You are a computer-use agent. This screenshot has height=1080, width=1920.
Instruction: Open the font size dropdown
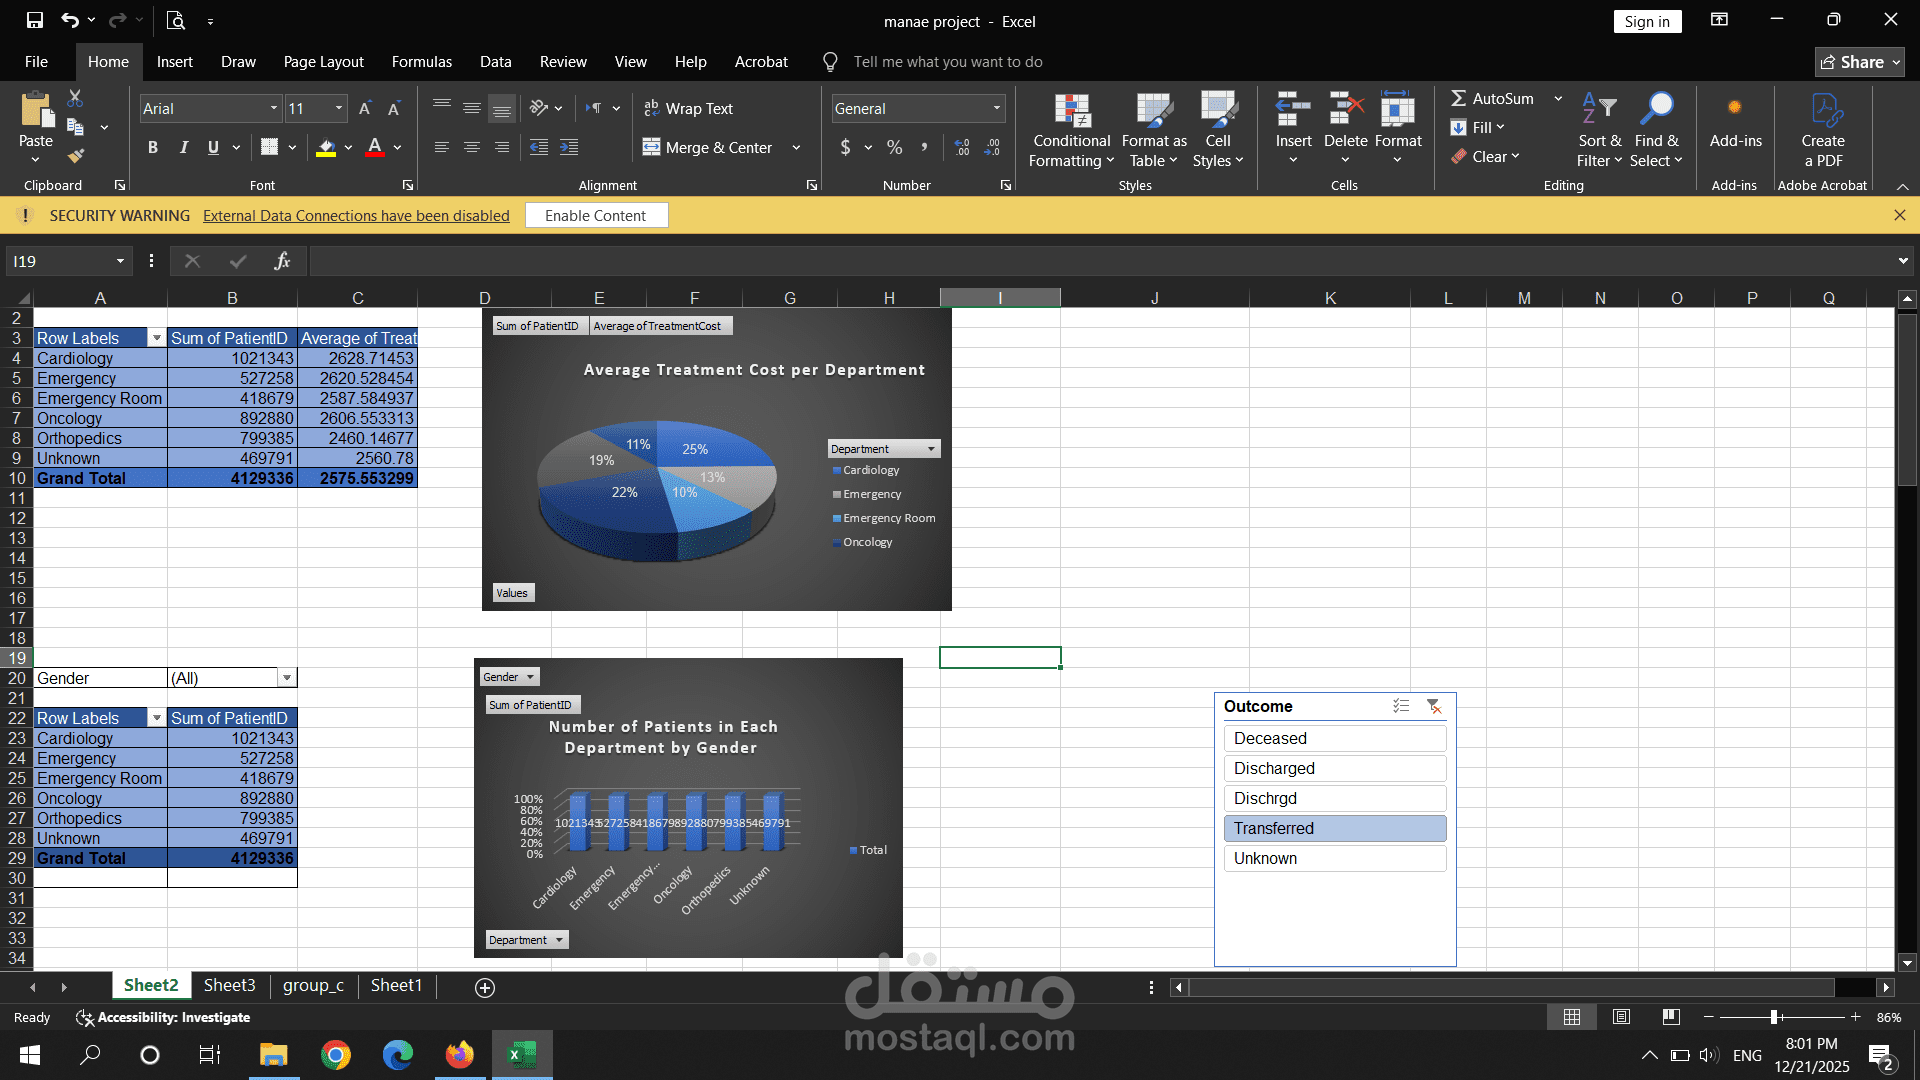tap(336, 108)
